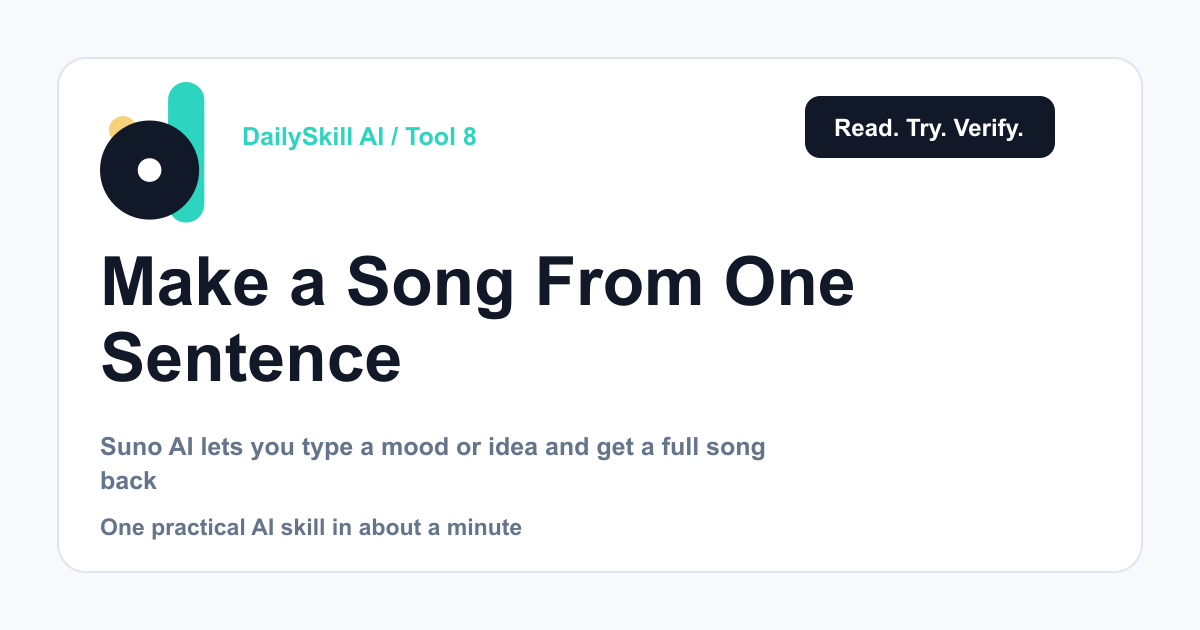The width and height of the screenshot is (1200, 630).
Task: Click the word Read on the dark button
Action: tap(867, 128)
